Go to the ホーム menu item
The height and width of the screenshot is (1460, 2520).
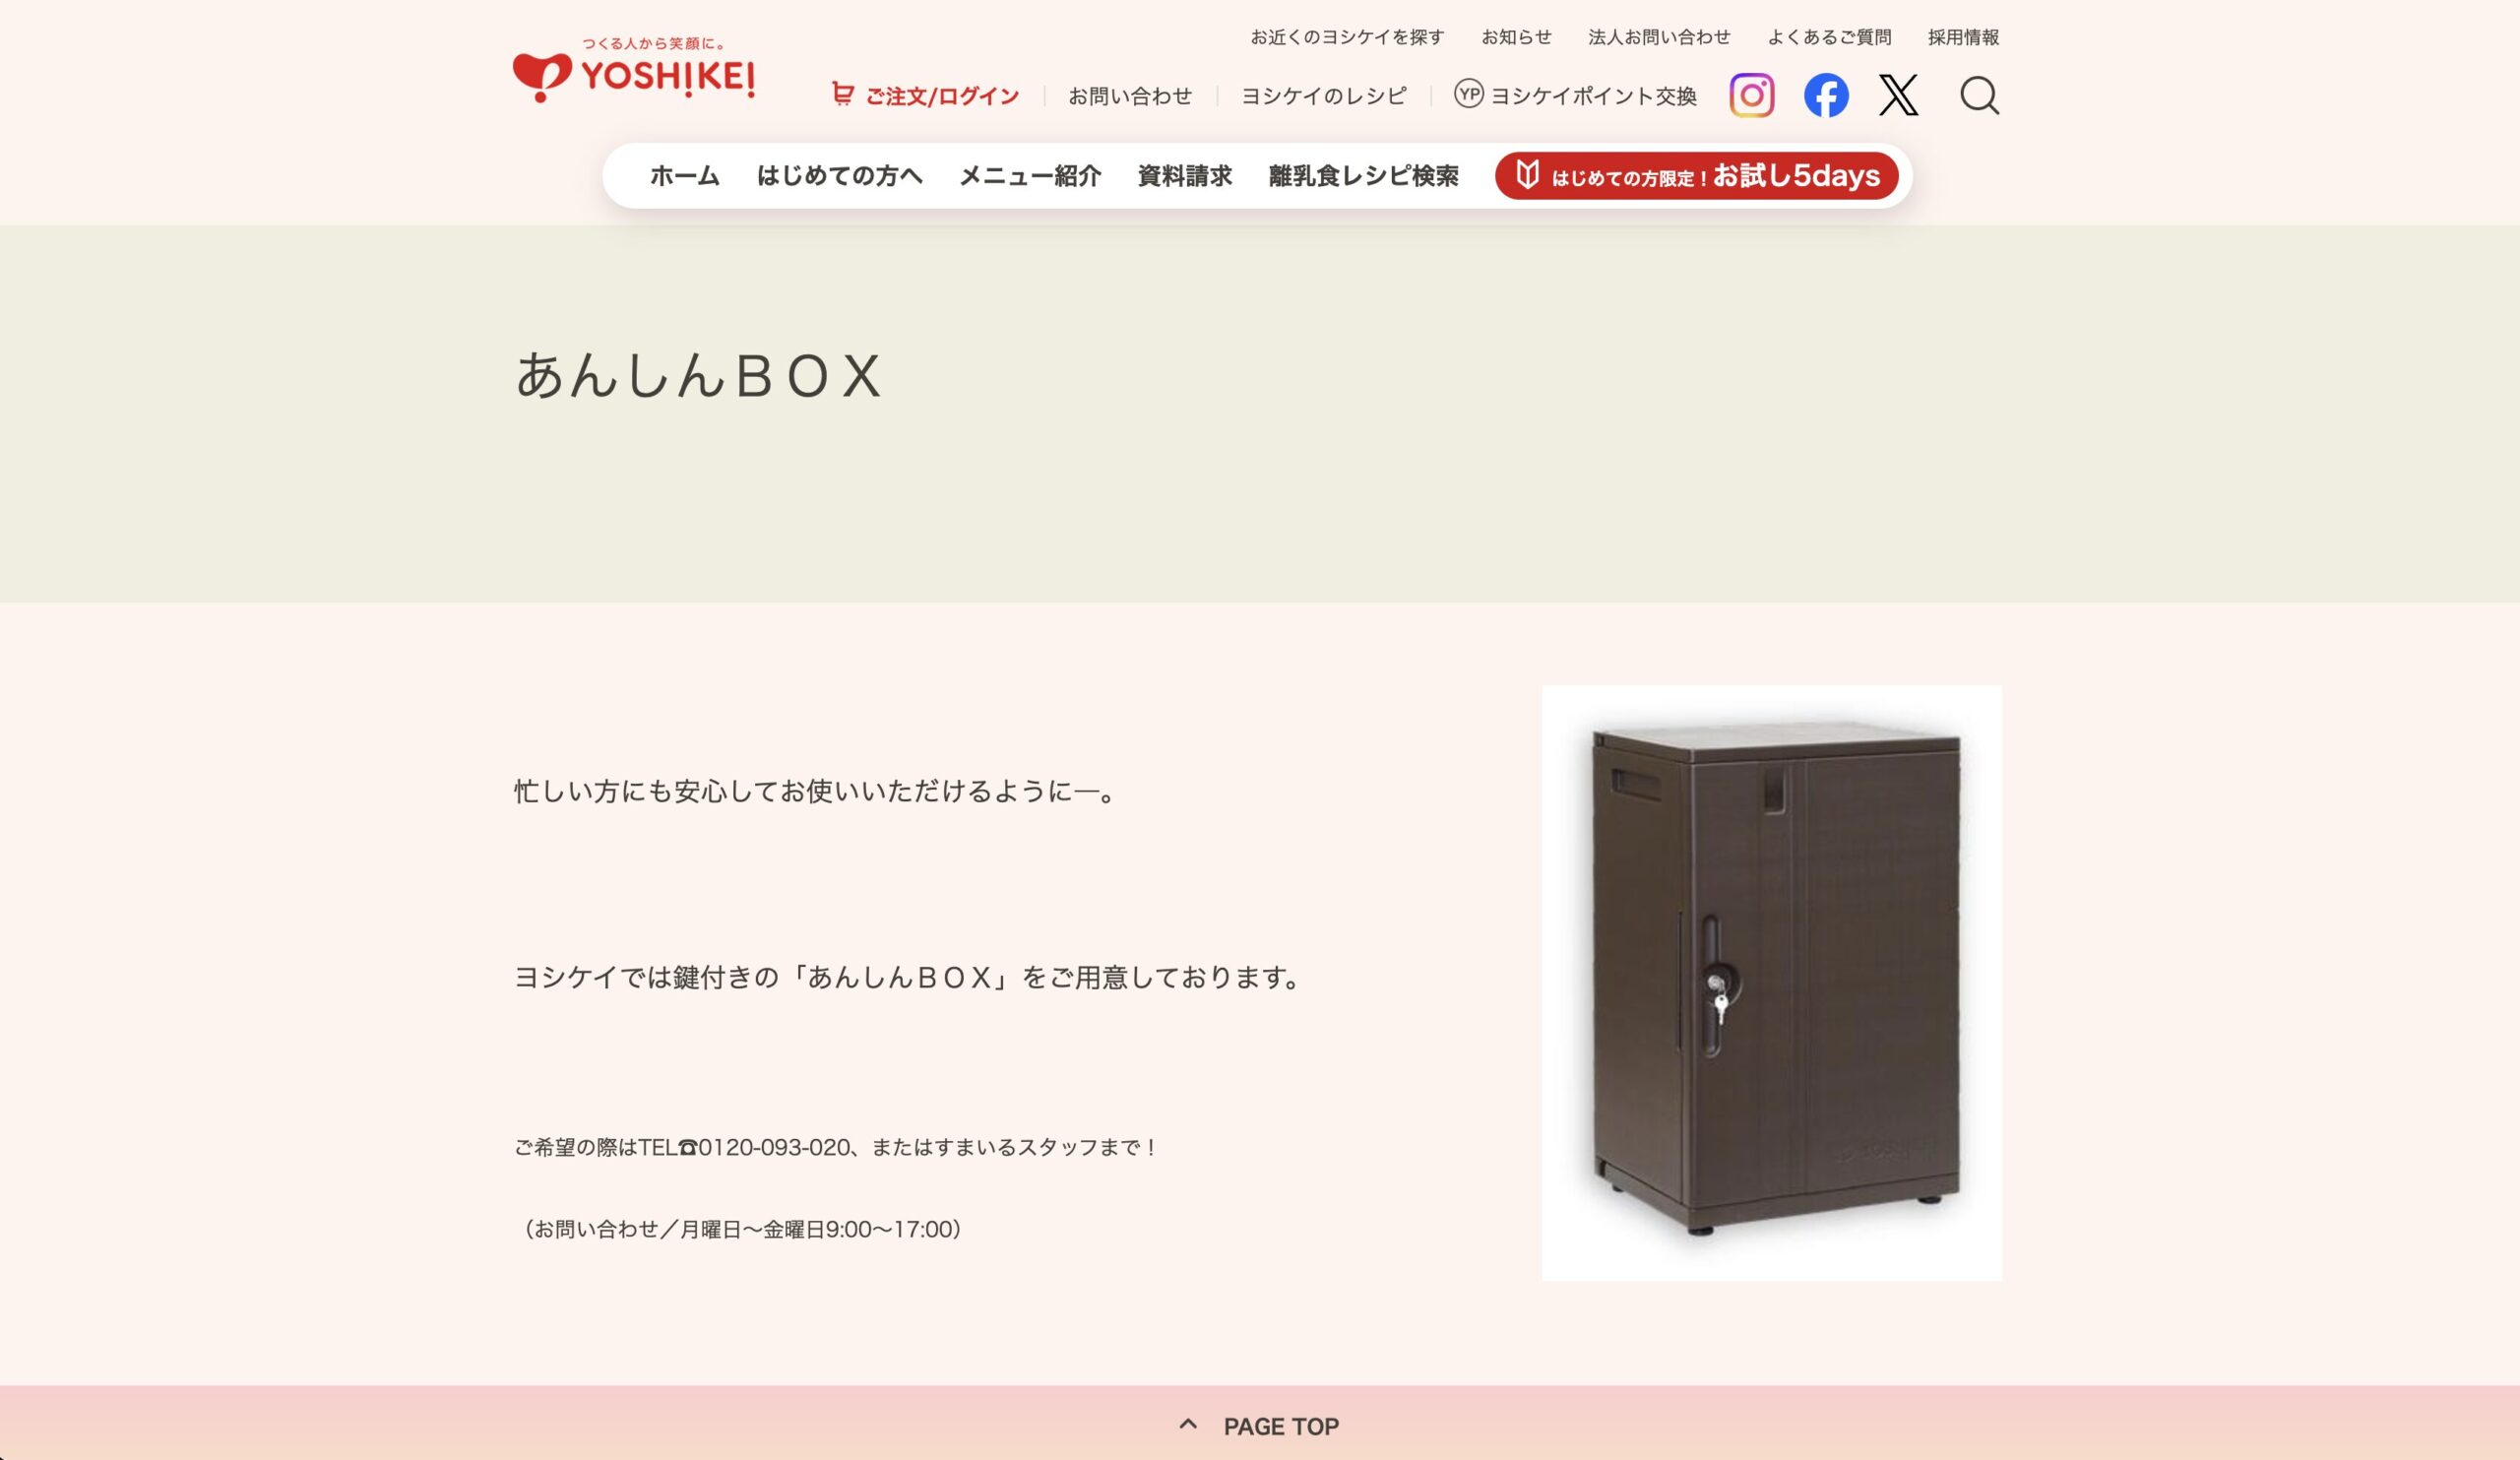685,176
